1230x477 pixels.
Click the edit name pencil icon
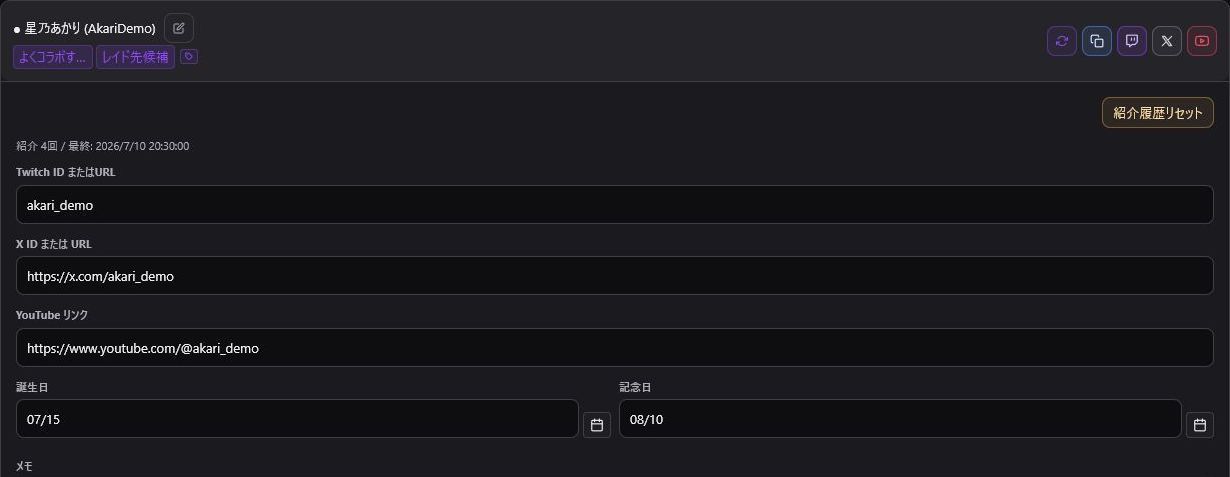tap(179, 28)
